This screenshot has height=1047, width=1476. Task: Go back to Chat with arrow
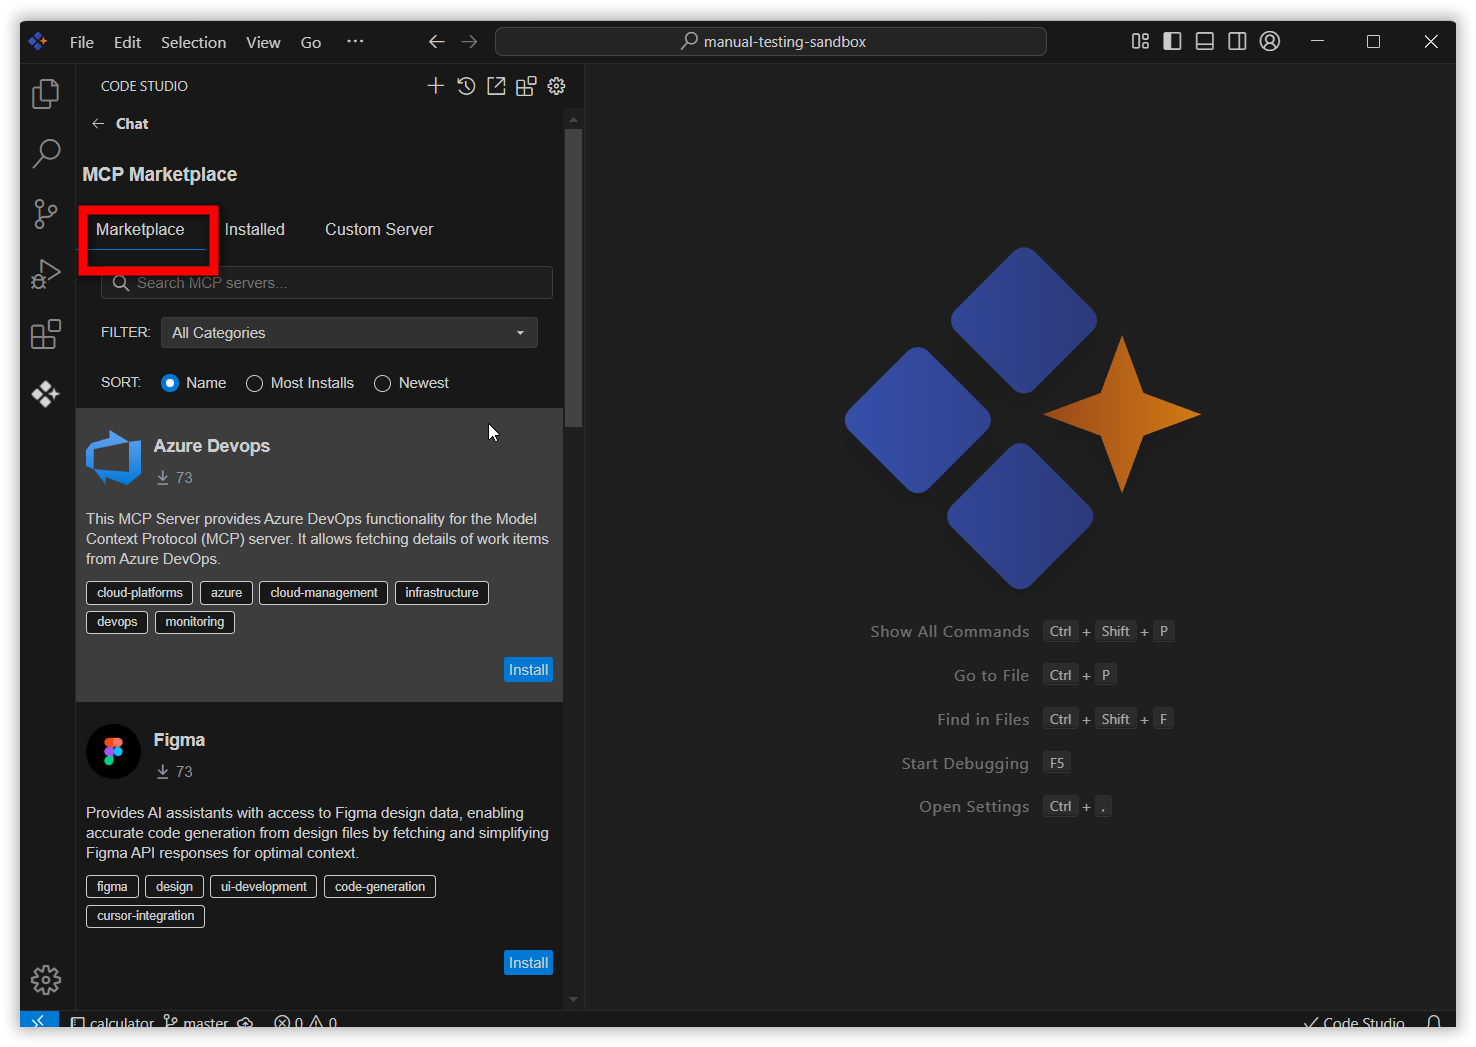[x=98, y=124]
